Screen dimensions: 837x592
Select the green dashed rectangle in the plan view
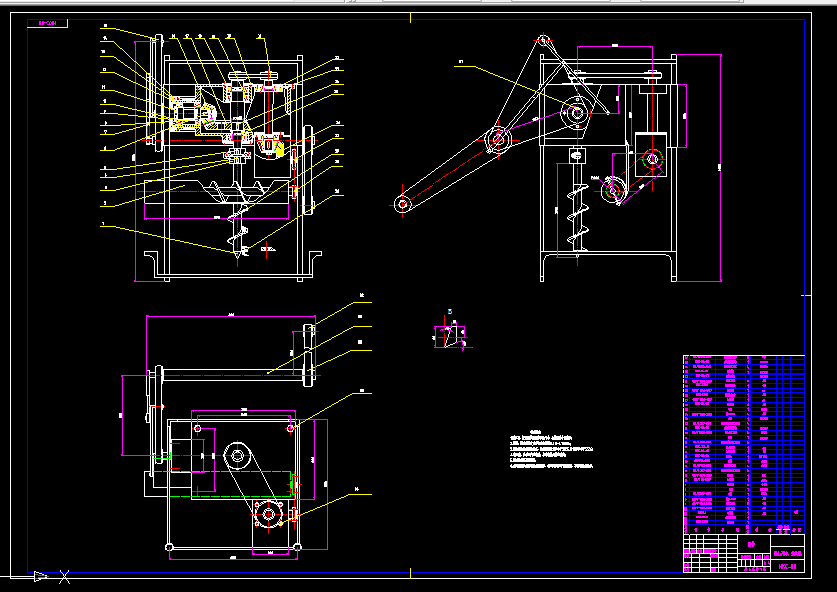(x=223, y=484)
